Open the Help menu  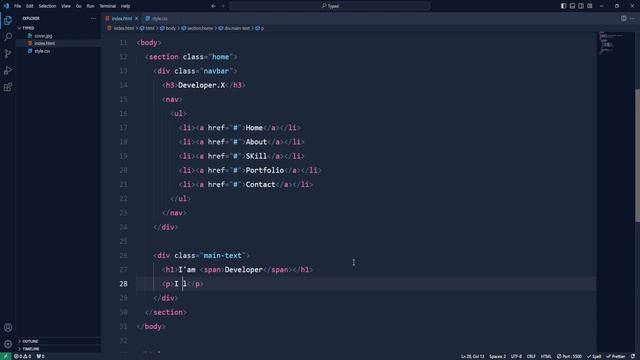point(126,6)
